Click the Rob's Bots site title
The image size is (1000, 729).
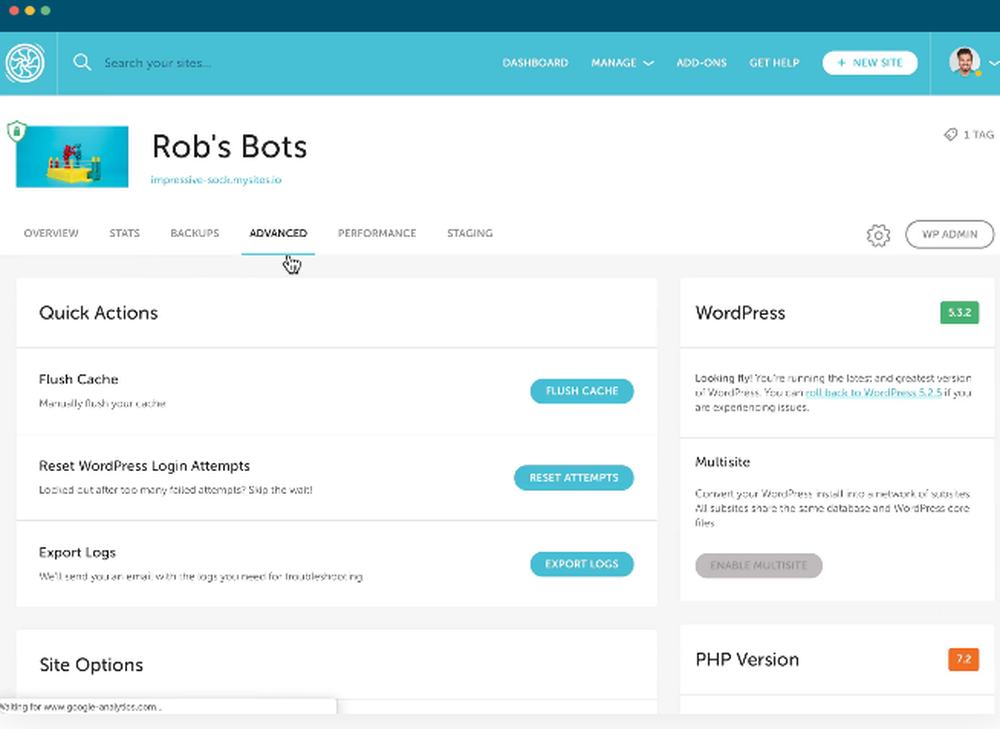[229, 146]
